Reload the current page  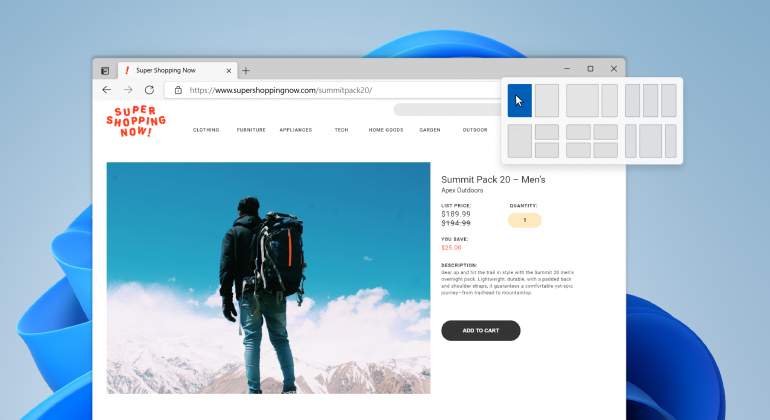point(149,90)
